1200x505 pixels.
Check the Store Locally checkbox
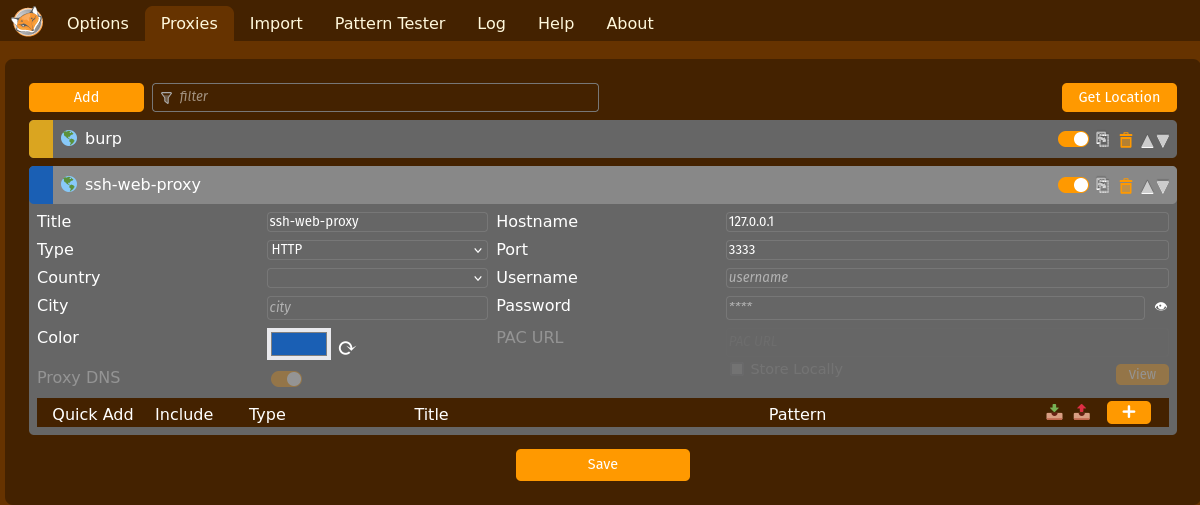(737, 369)
